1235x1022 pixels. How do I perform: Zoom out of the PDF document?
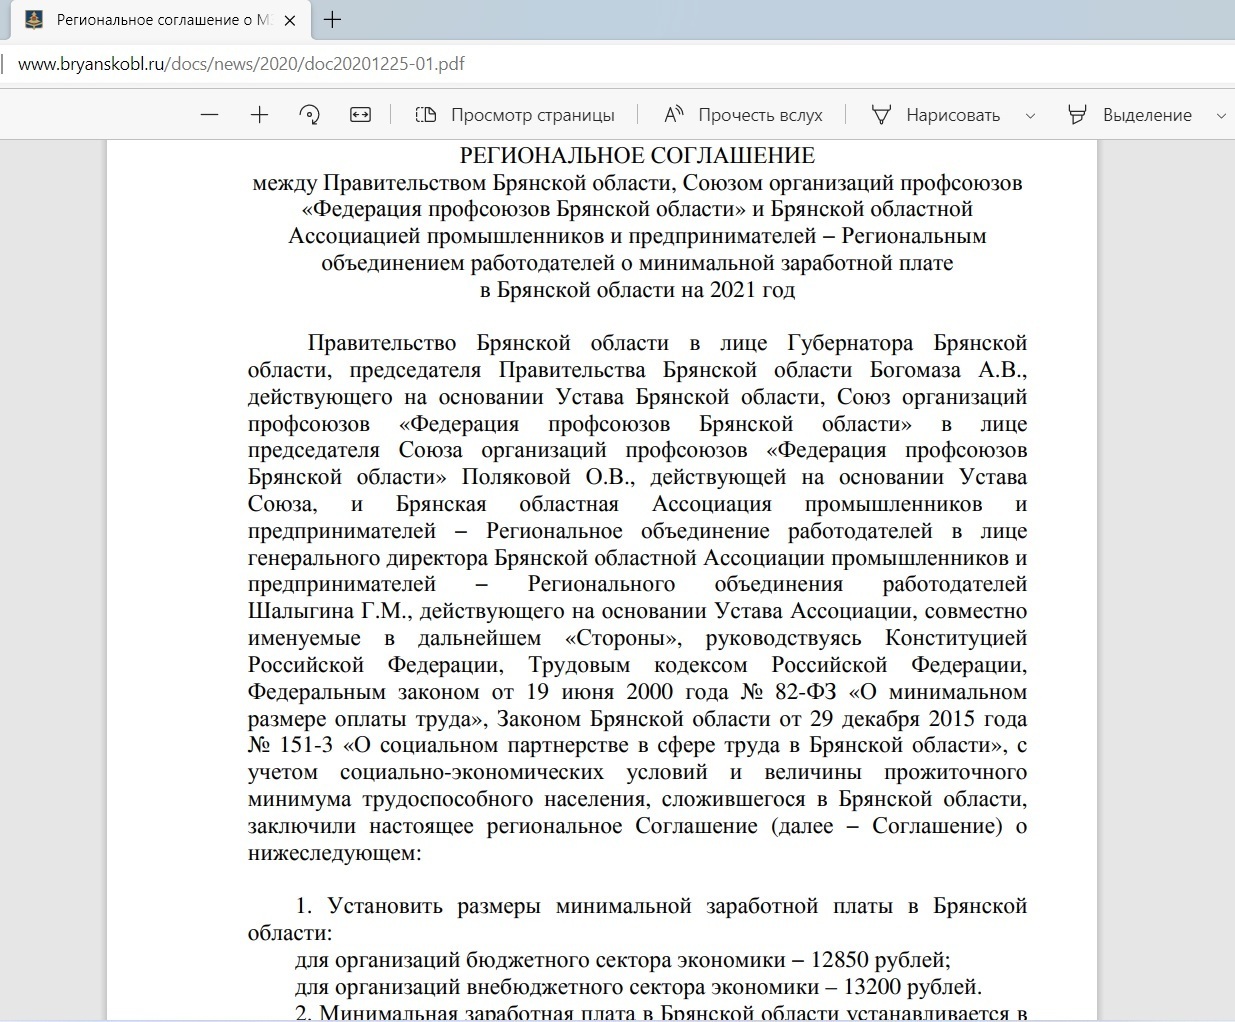point(209,115)
